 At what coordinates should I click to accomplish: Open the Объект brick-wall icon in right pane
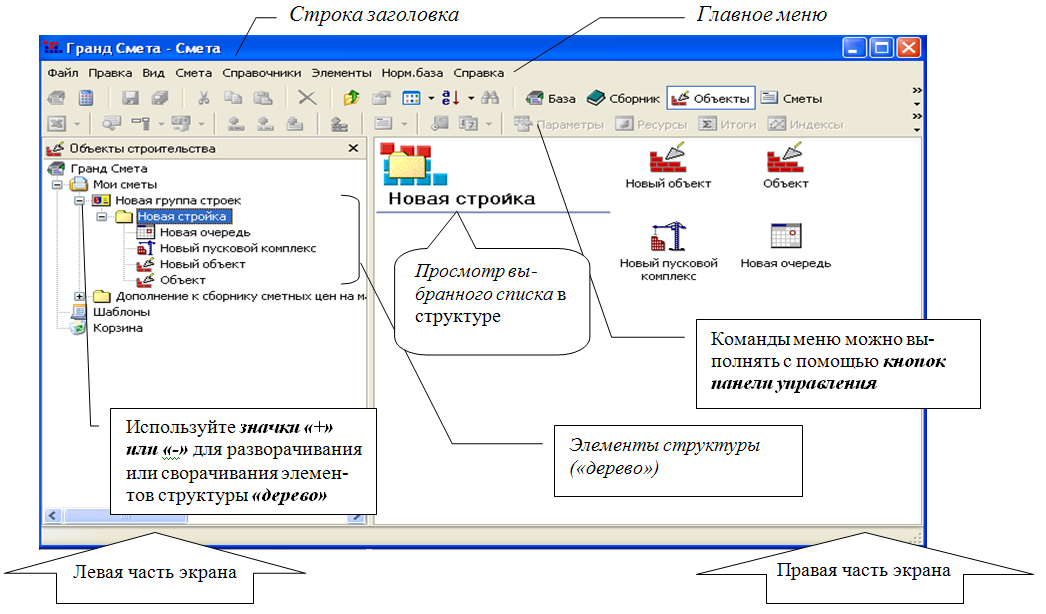point(785,167)
